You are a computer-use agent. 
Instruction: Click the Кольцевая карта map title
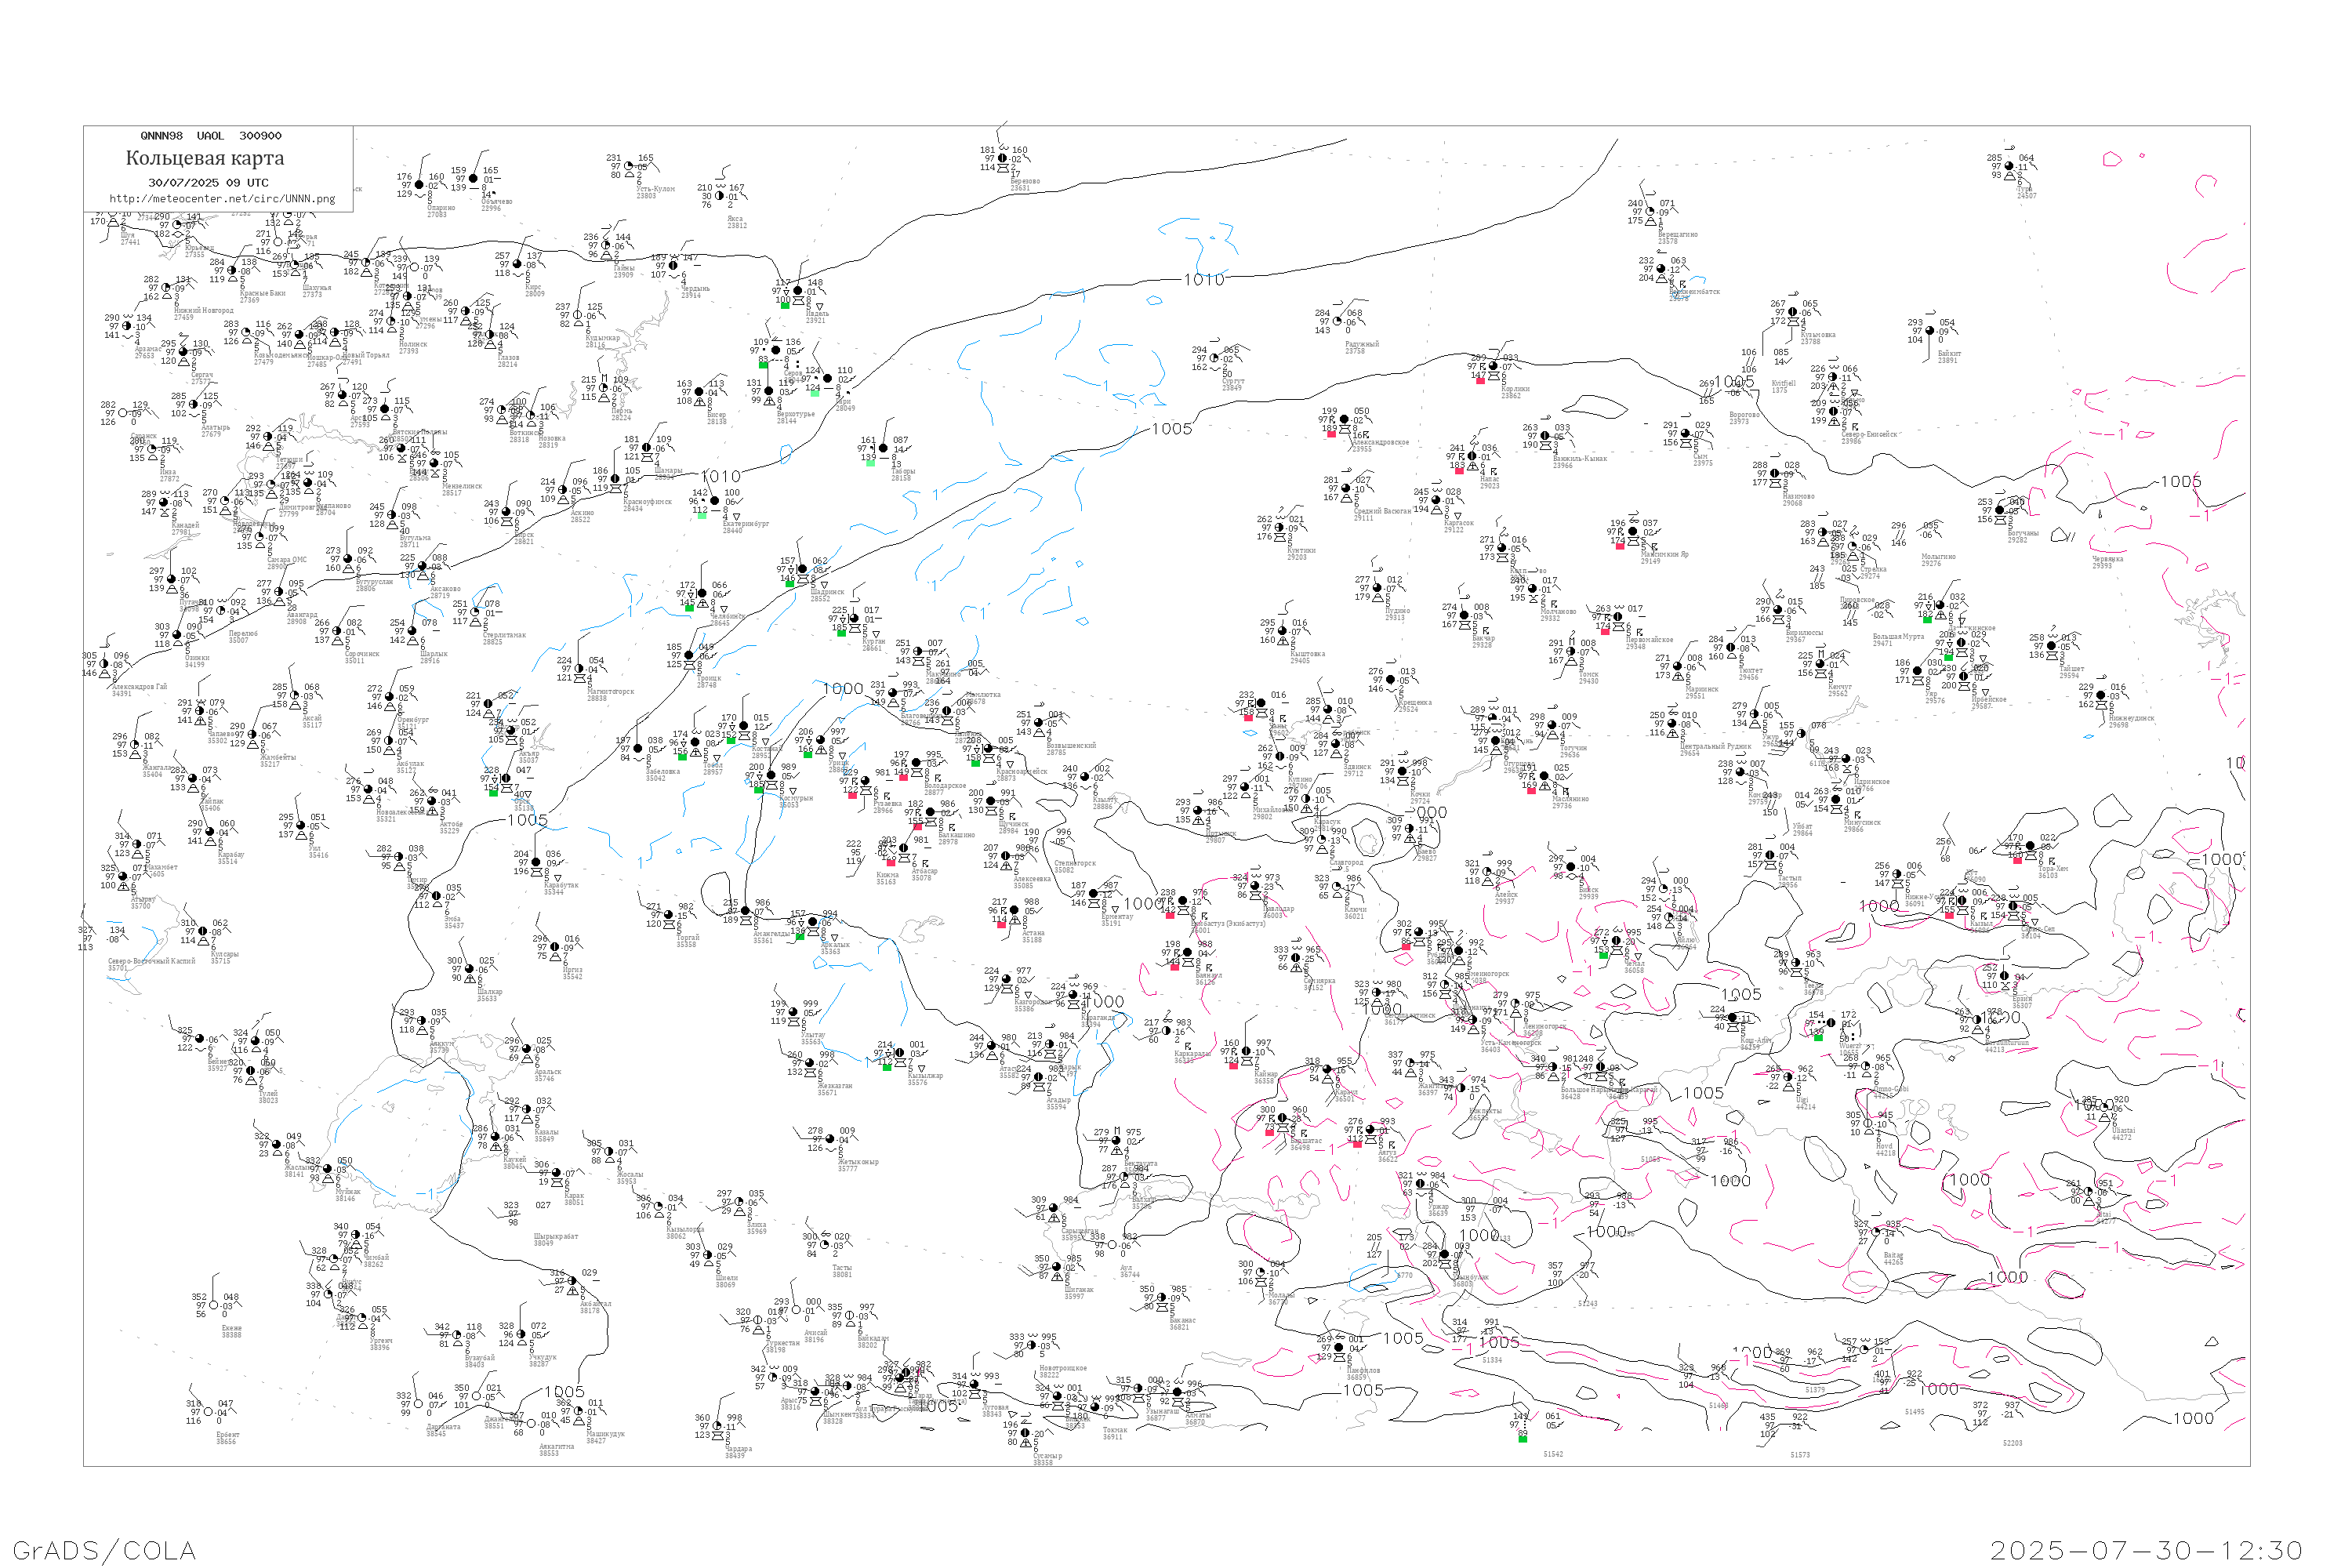pos(205,158)
